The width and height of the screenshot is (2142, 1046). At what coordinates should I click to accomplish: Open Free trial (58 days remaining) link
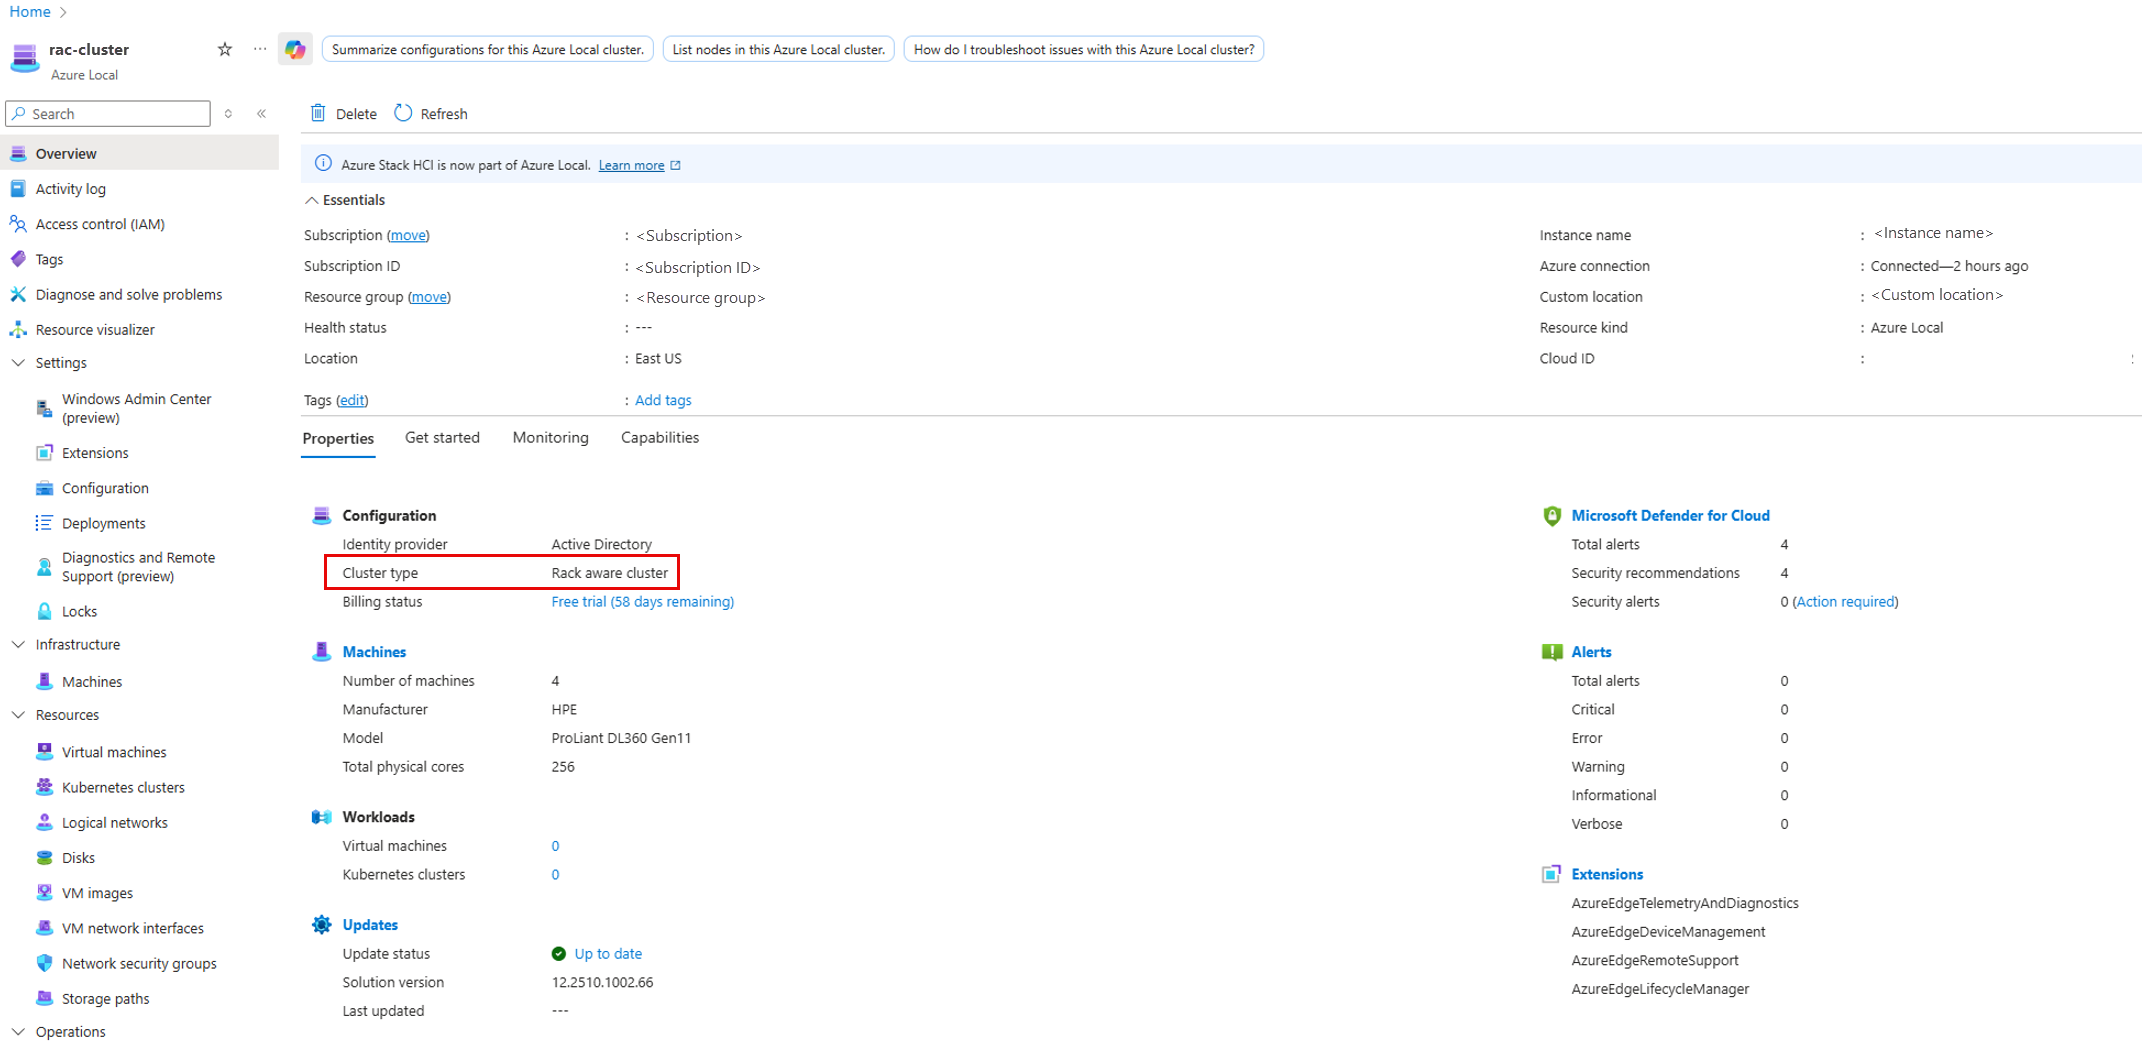coord(643,602)
